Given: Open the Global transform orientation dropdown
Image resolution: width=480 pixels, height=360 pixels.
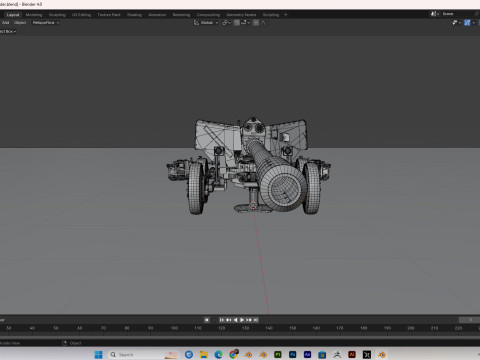Looking at the screenshot, I should click(206, 23).
